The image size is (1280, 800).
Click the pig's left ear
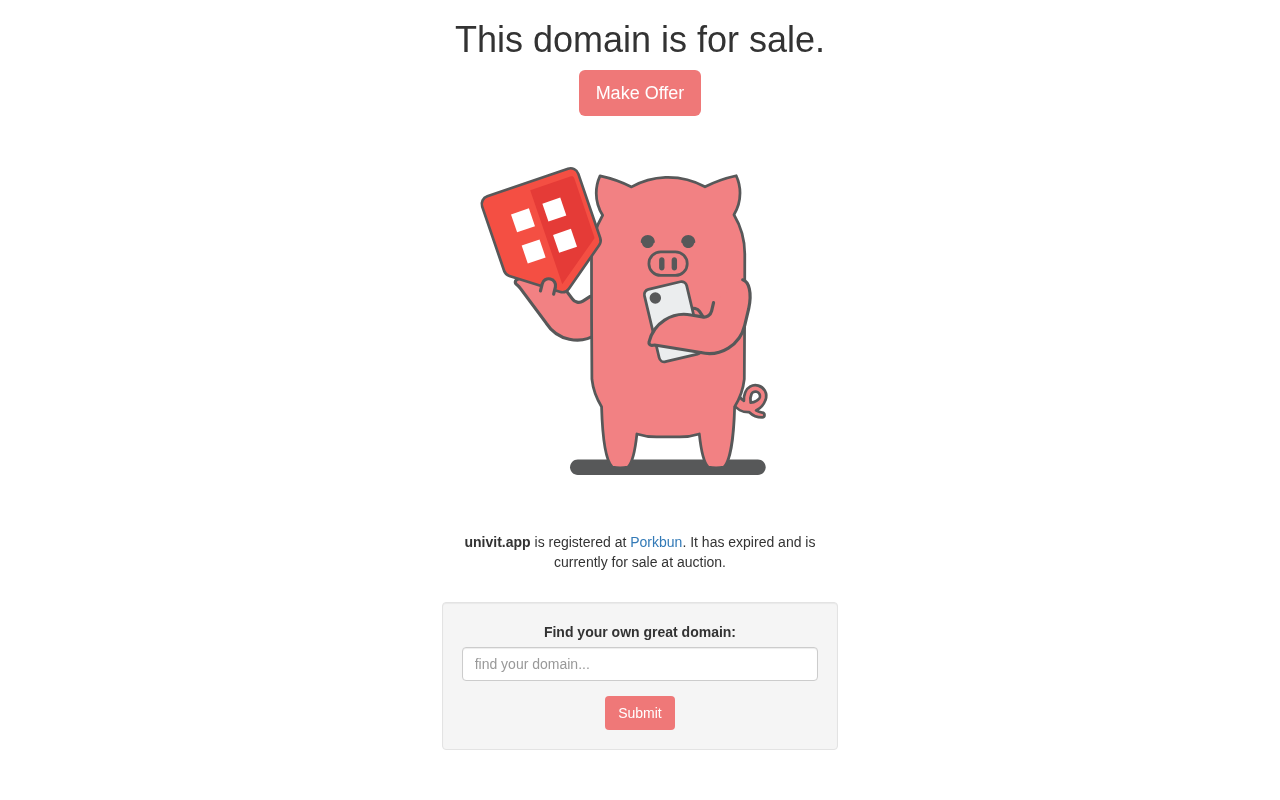[610, 196]
